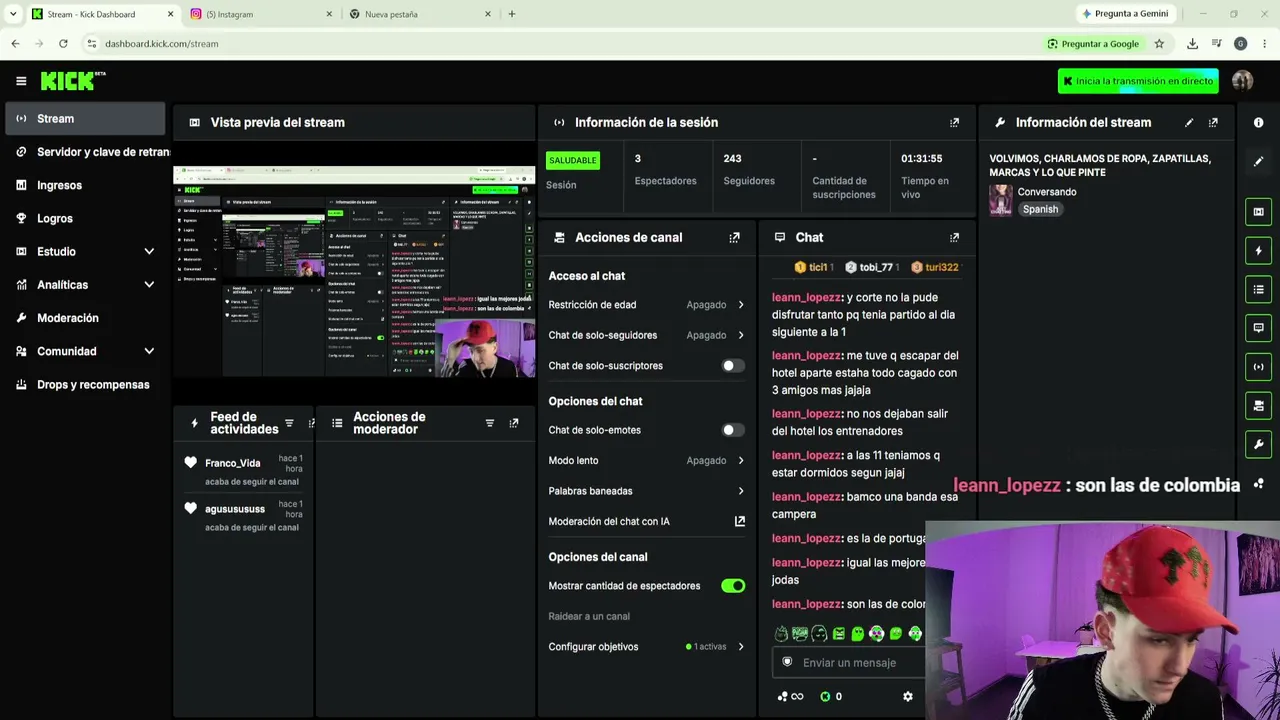Toggle the broadcast session widget in the right rail

point(1258,366)
